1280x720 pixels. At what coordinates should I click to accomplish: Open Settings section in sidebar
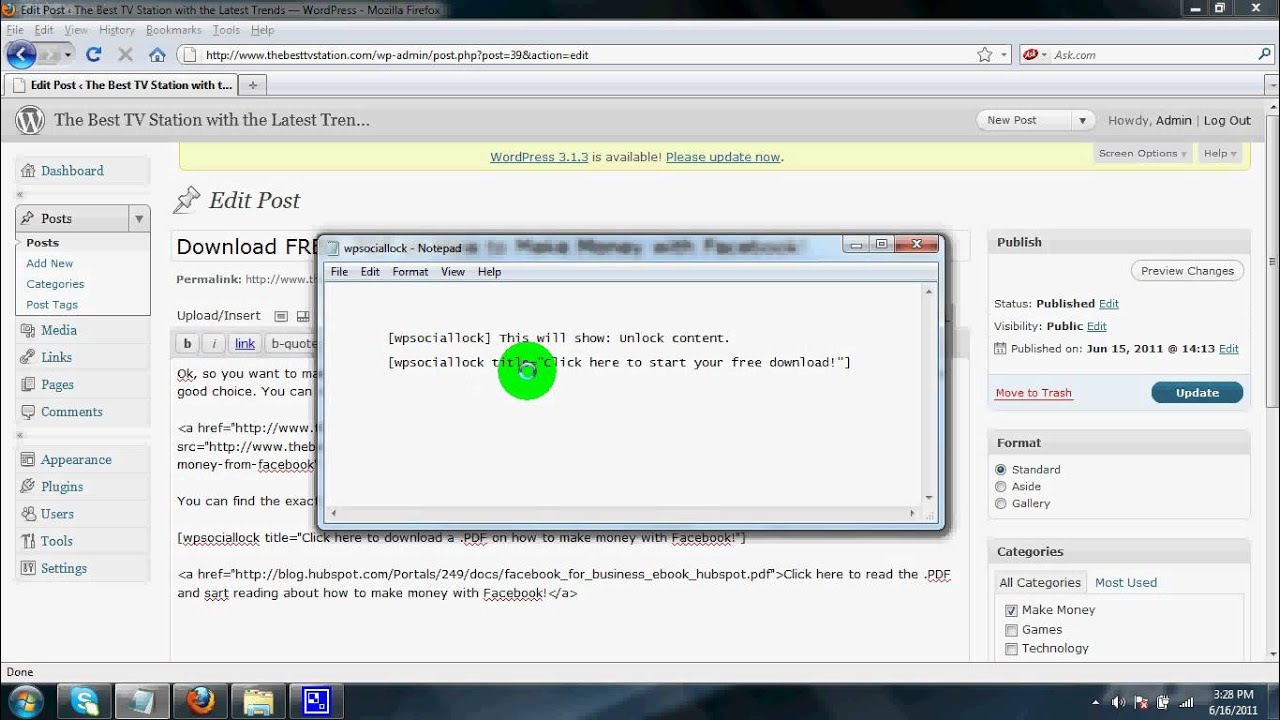click(x=64, y=568)
